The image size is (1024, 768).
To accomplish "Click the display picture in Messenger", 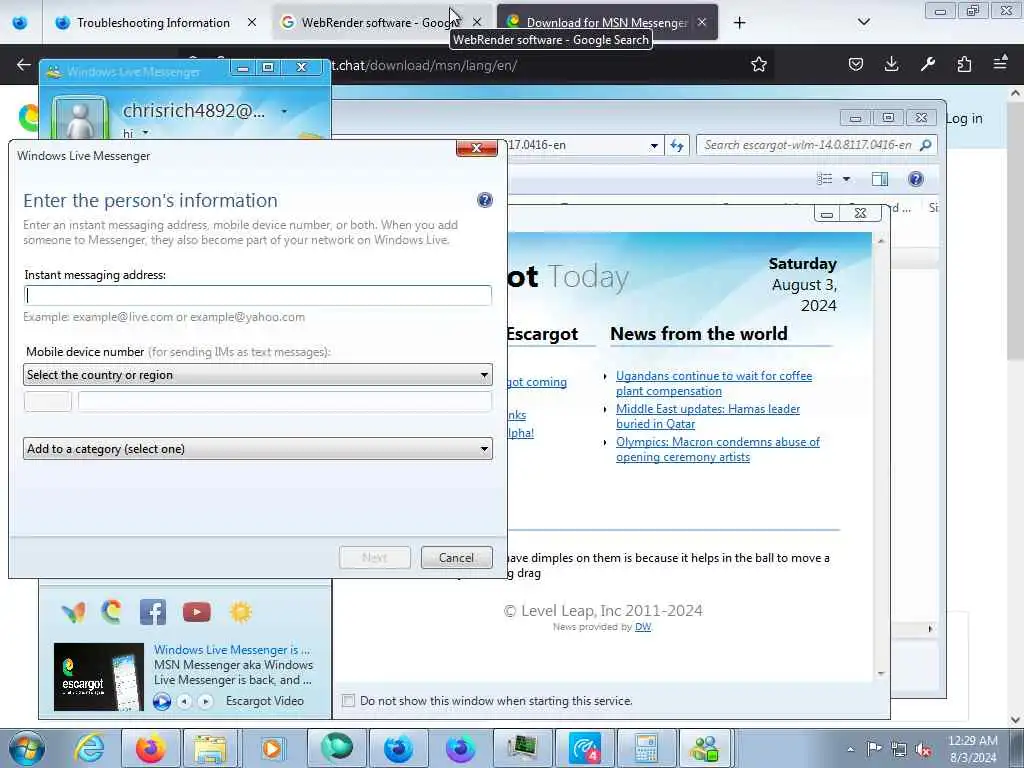I will pyautogui.click(x=80, y=119).
